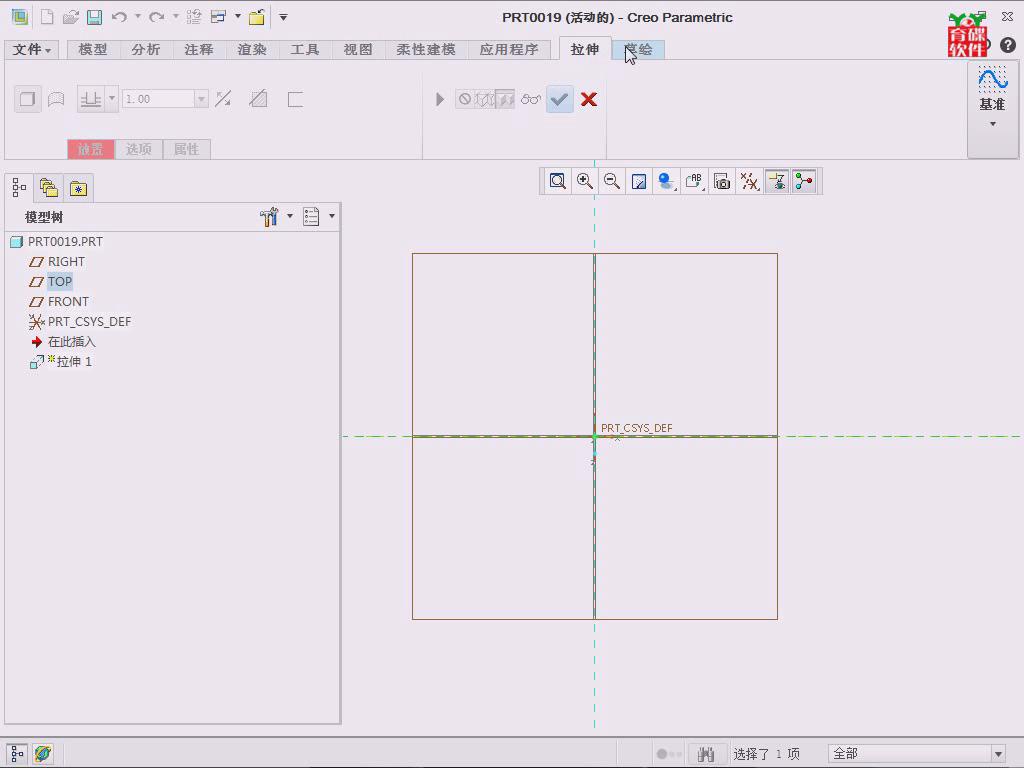Select the blind depth option button

pyautogui.click(x=91, y=99)
